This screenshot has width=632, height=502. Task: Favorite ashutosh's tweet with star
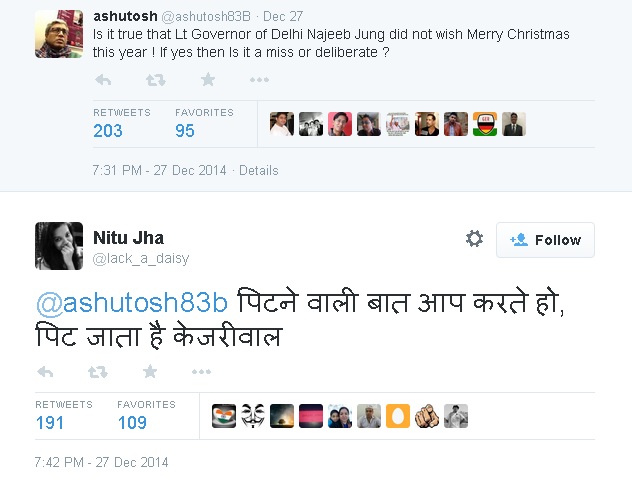point(208,80)
